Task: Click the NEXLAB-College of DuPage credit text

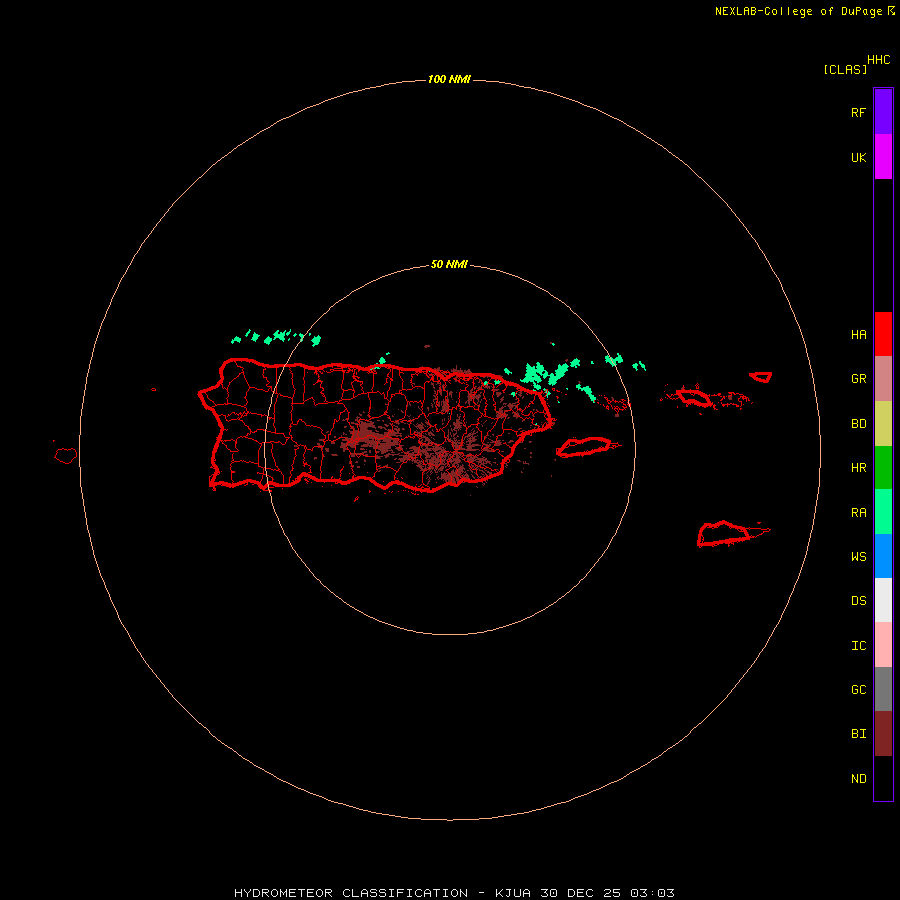Action: pos(798,11)
